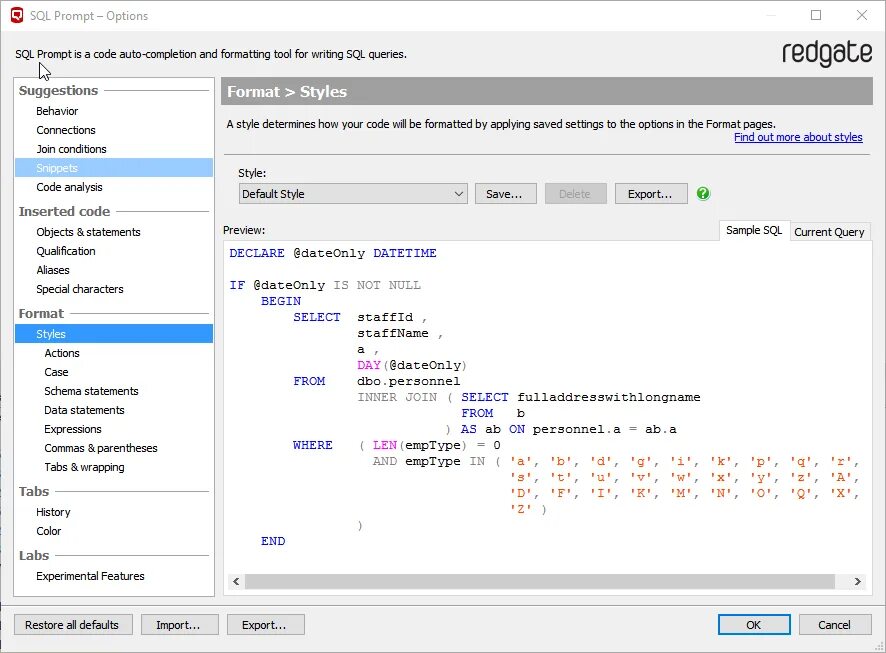Screen dimensions: 886x653
Task: Open the Style dropdown showing Default Style
Action: [x=353, y=194]
